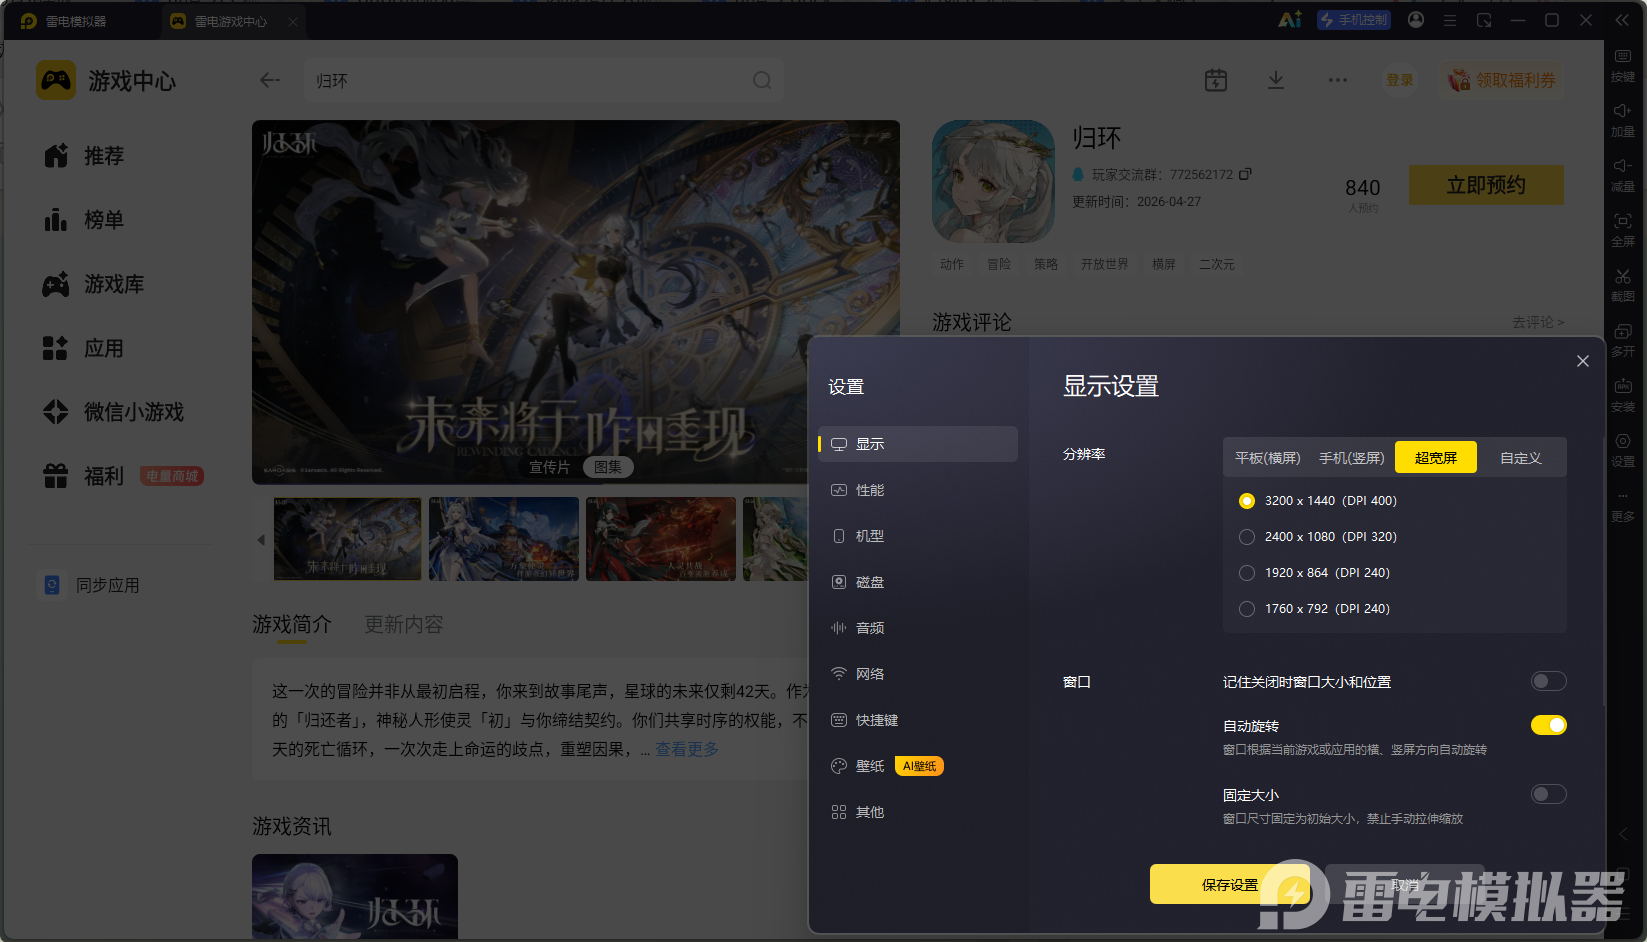Image resolution: width=1647 pixels, height=942 pixels.
Task: Select the 游戏简介 game intro tab
Action: [x=292, y=625]
